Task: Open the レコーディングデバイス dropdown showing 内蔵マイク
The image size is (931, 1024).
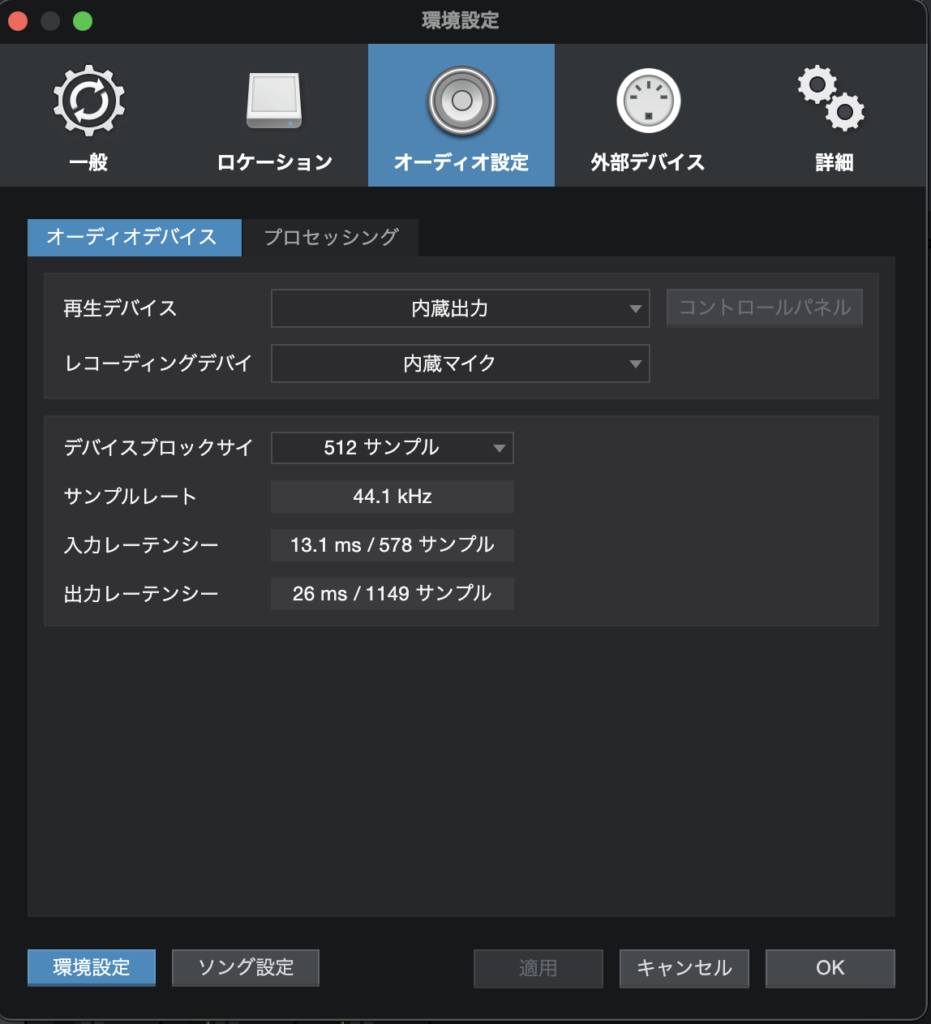Action: tap(460, 364)
